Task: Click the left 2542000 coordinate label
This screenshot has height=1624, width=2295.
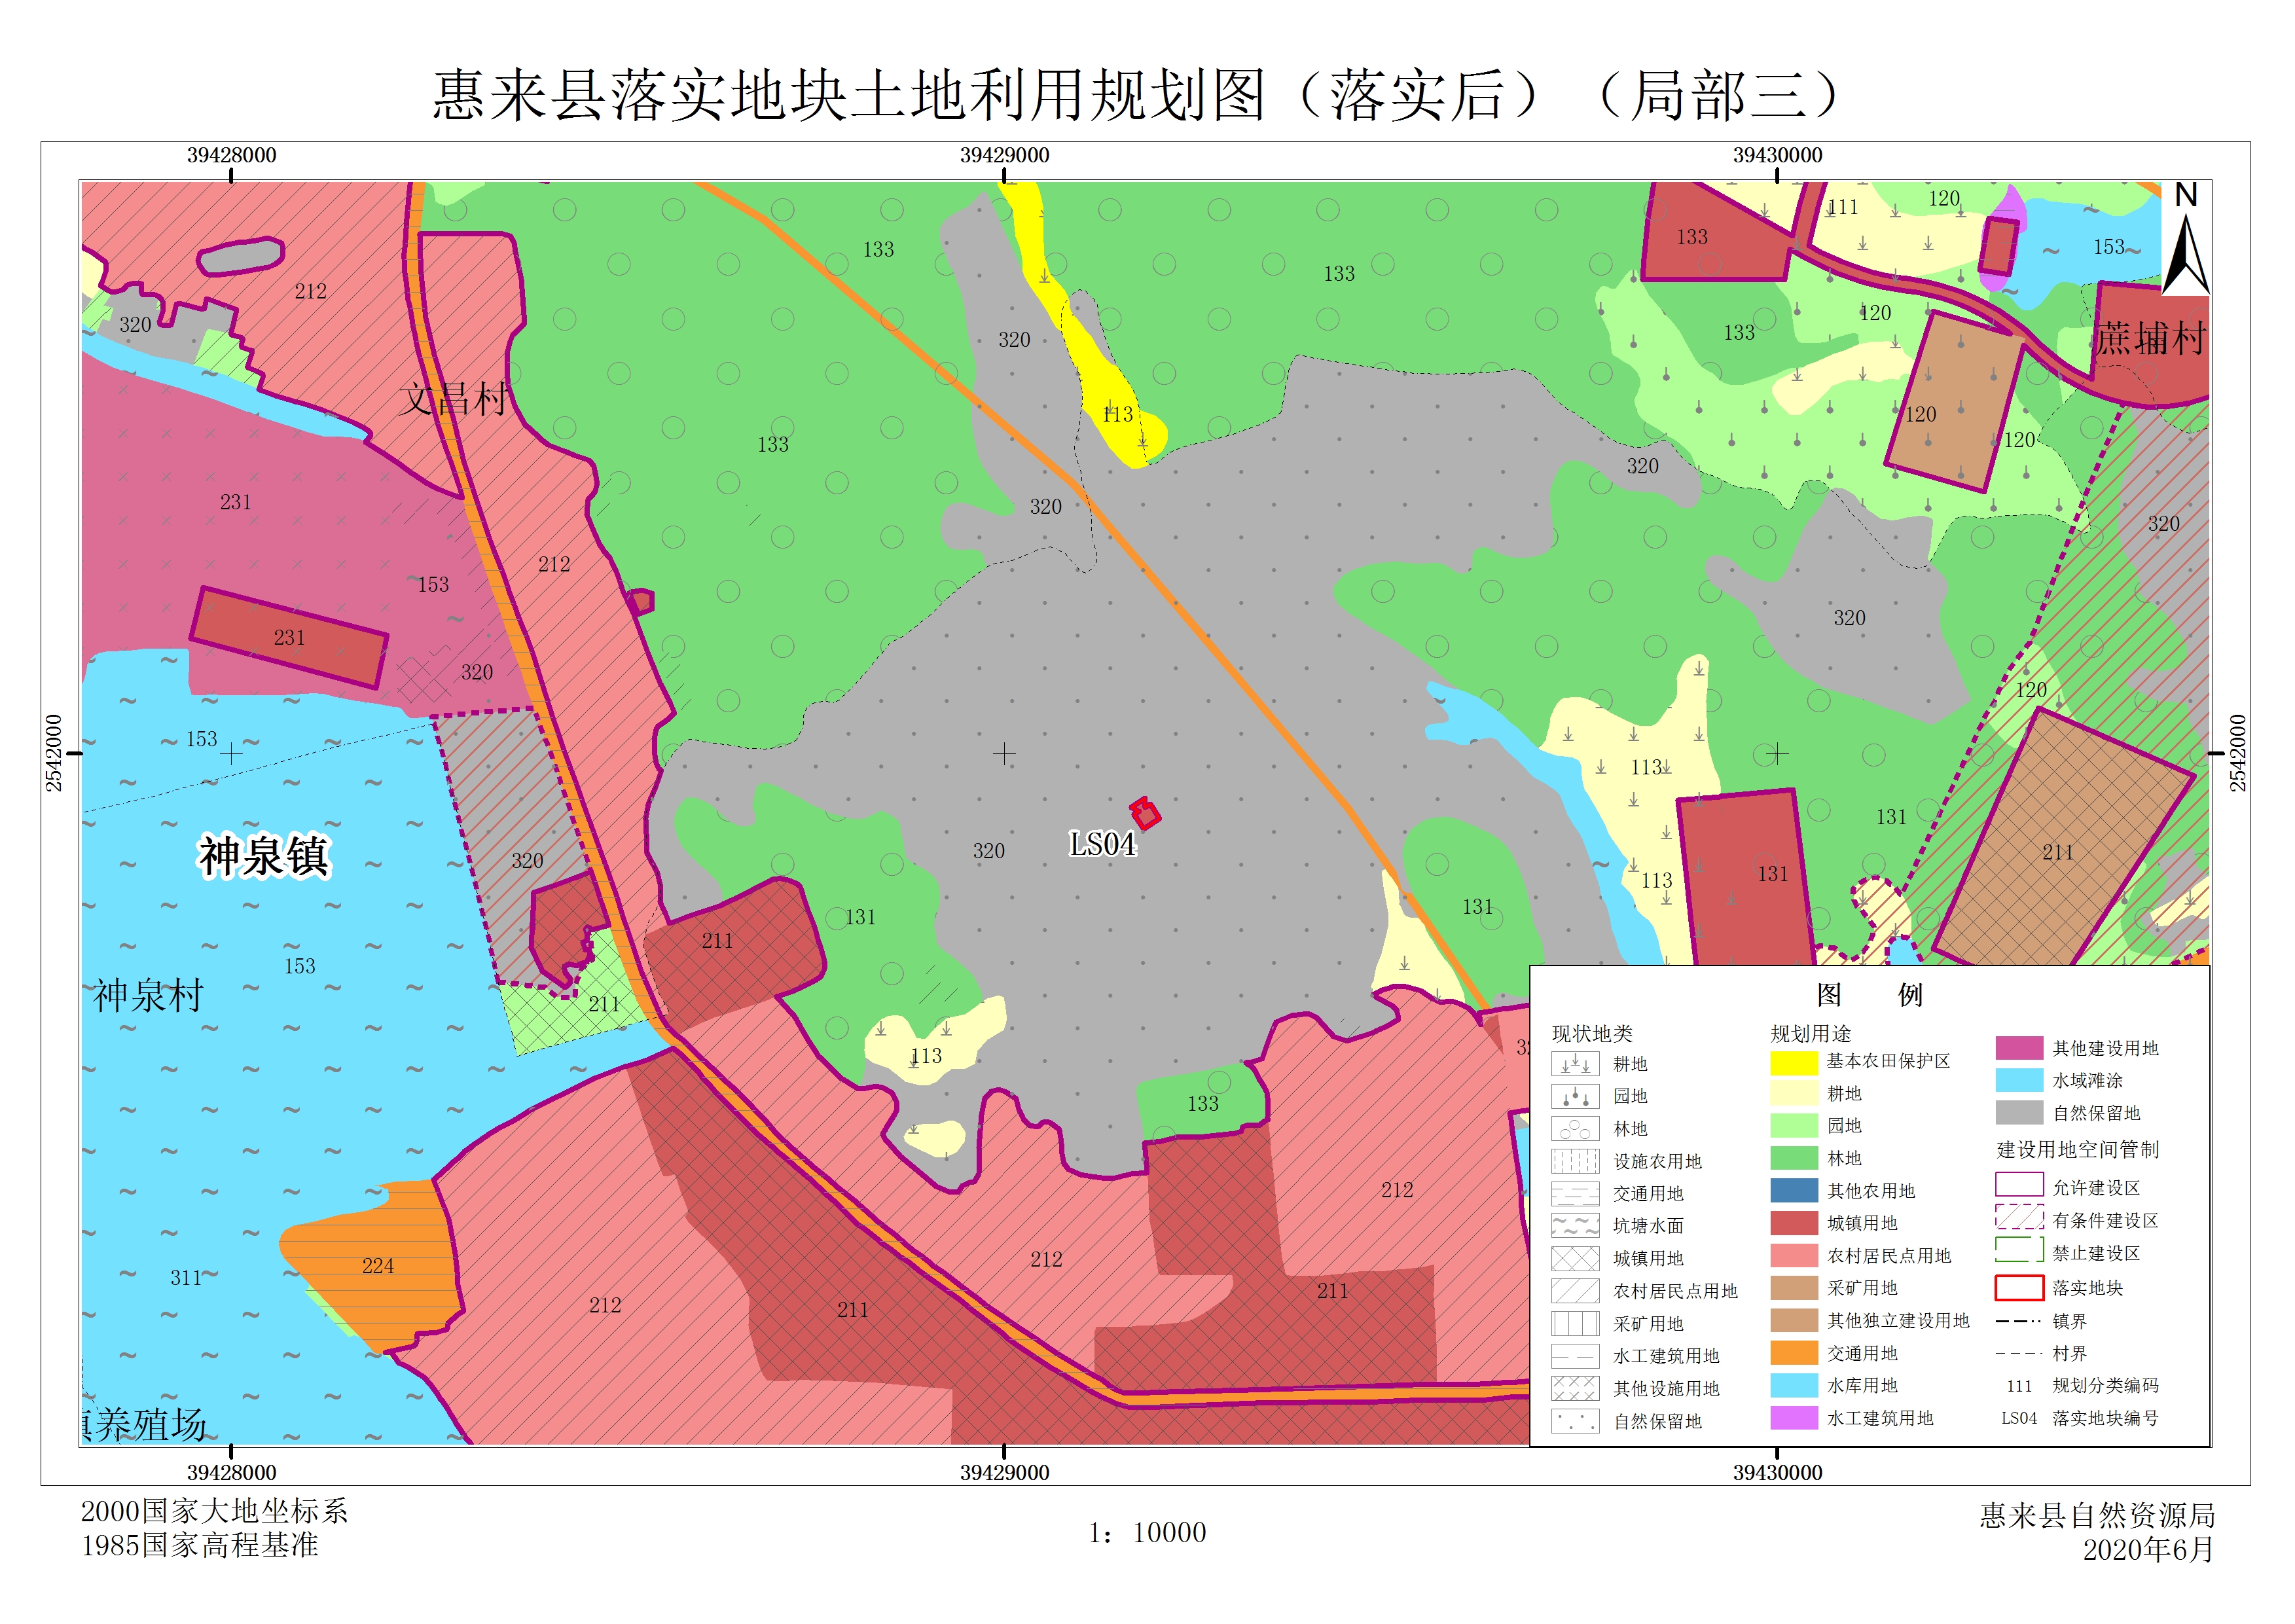Action: [54, 753]
